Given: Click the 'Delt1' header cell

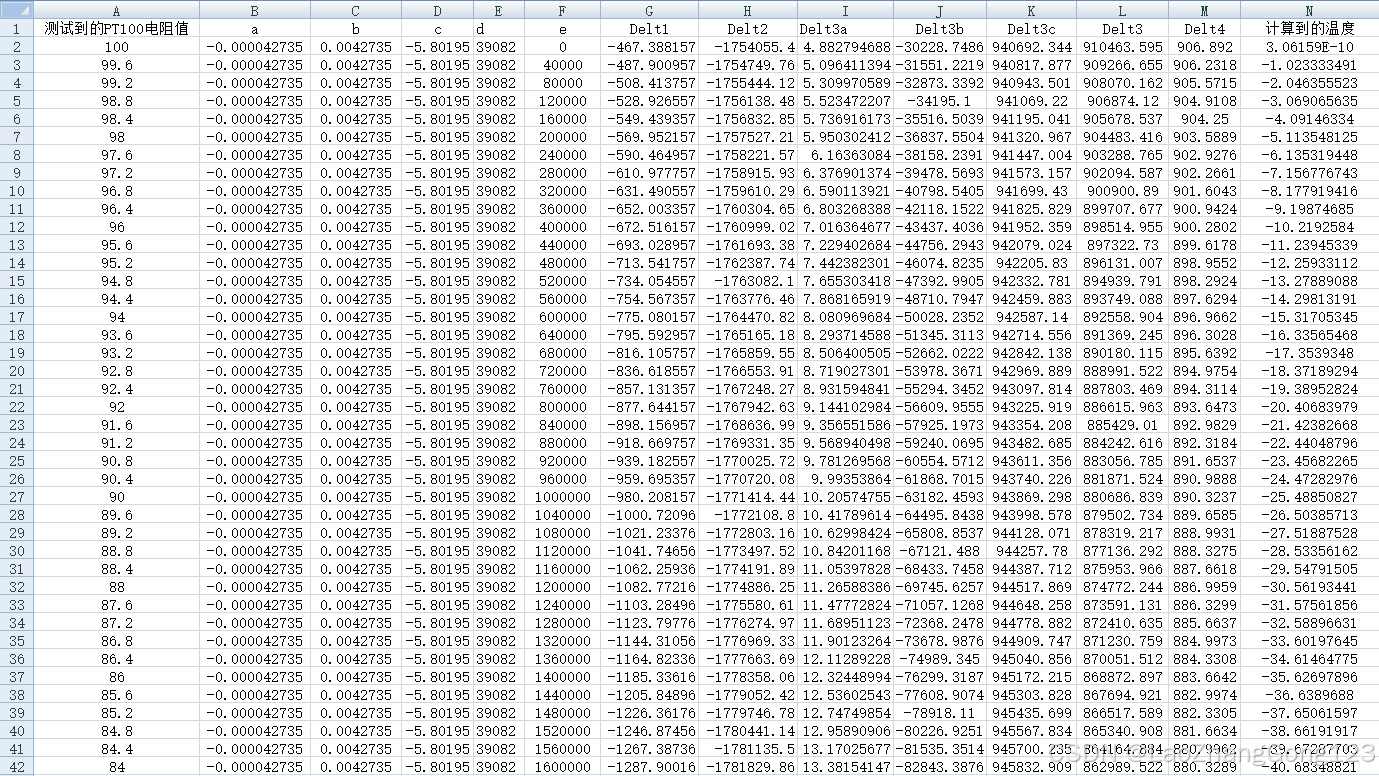Looking at the screenshot, I should [x=650, y=29].
